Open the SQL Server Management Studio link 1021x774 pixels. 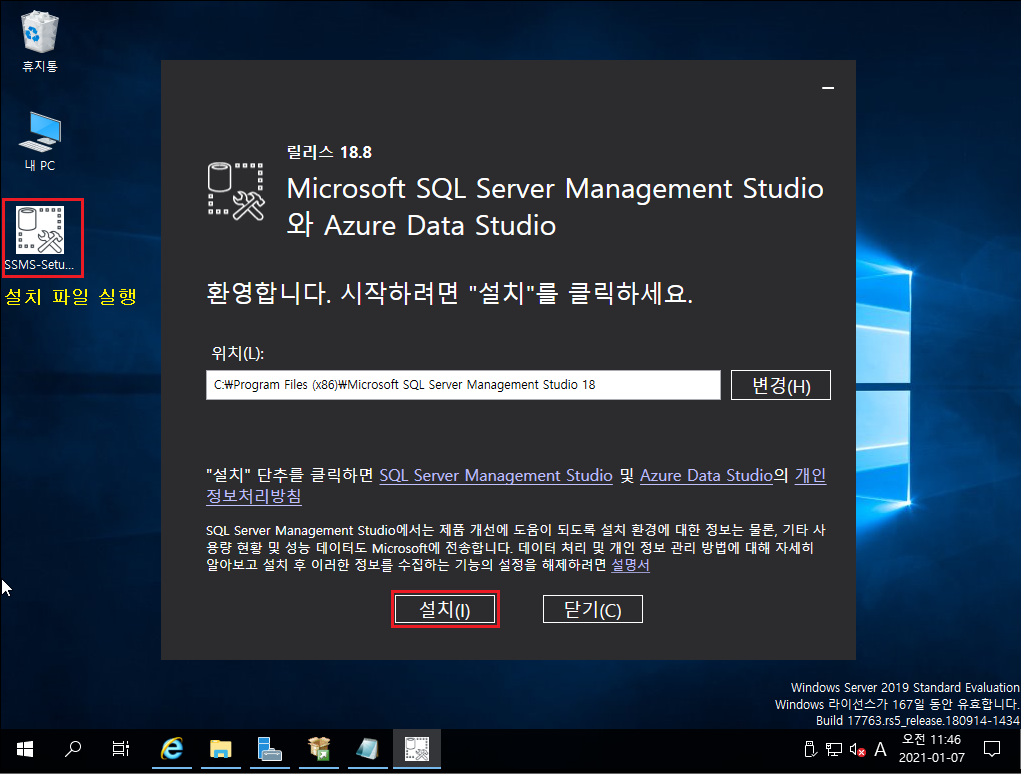pyautogui.click(x=496, y=475)
